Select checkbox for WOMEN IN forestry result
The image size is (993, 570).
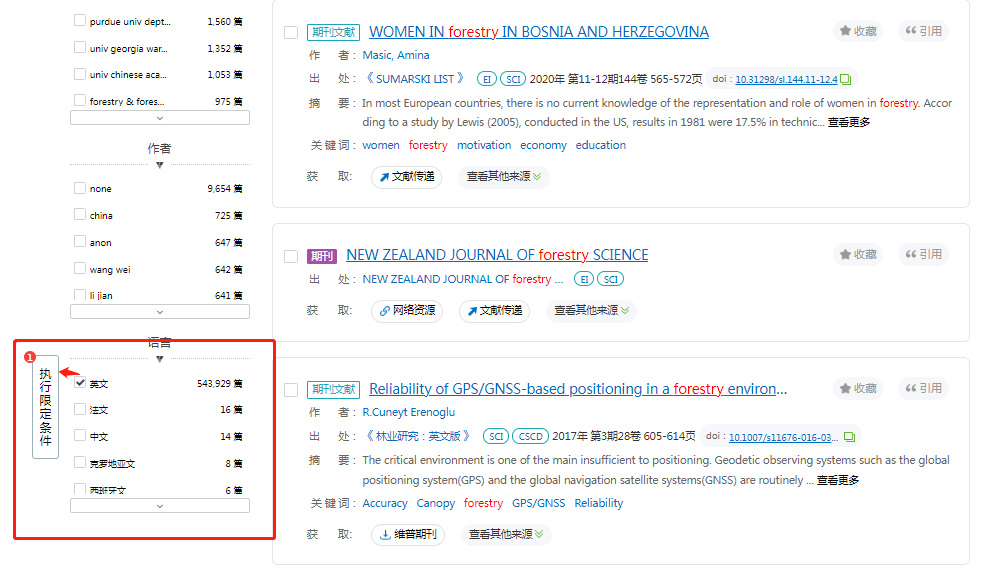coord(291,33)
